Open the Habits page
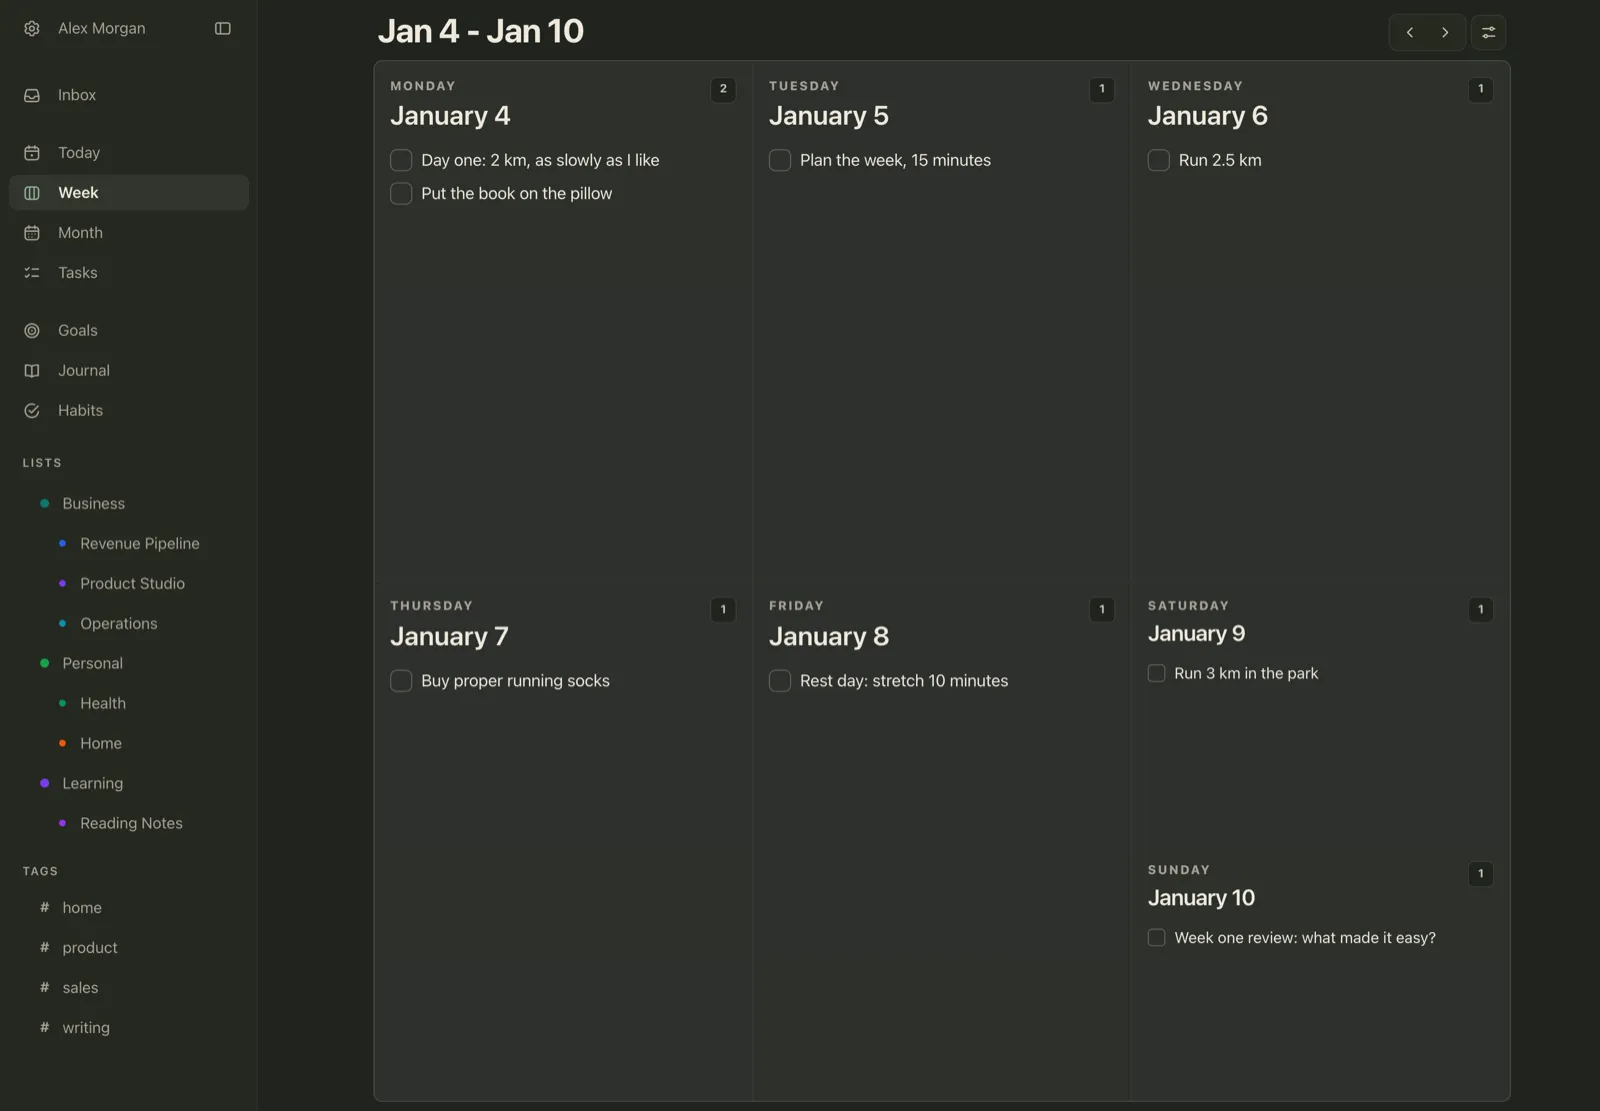1600x1111 pixels. pyautogui.click(x=129, y=411)
